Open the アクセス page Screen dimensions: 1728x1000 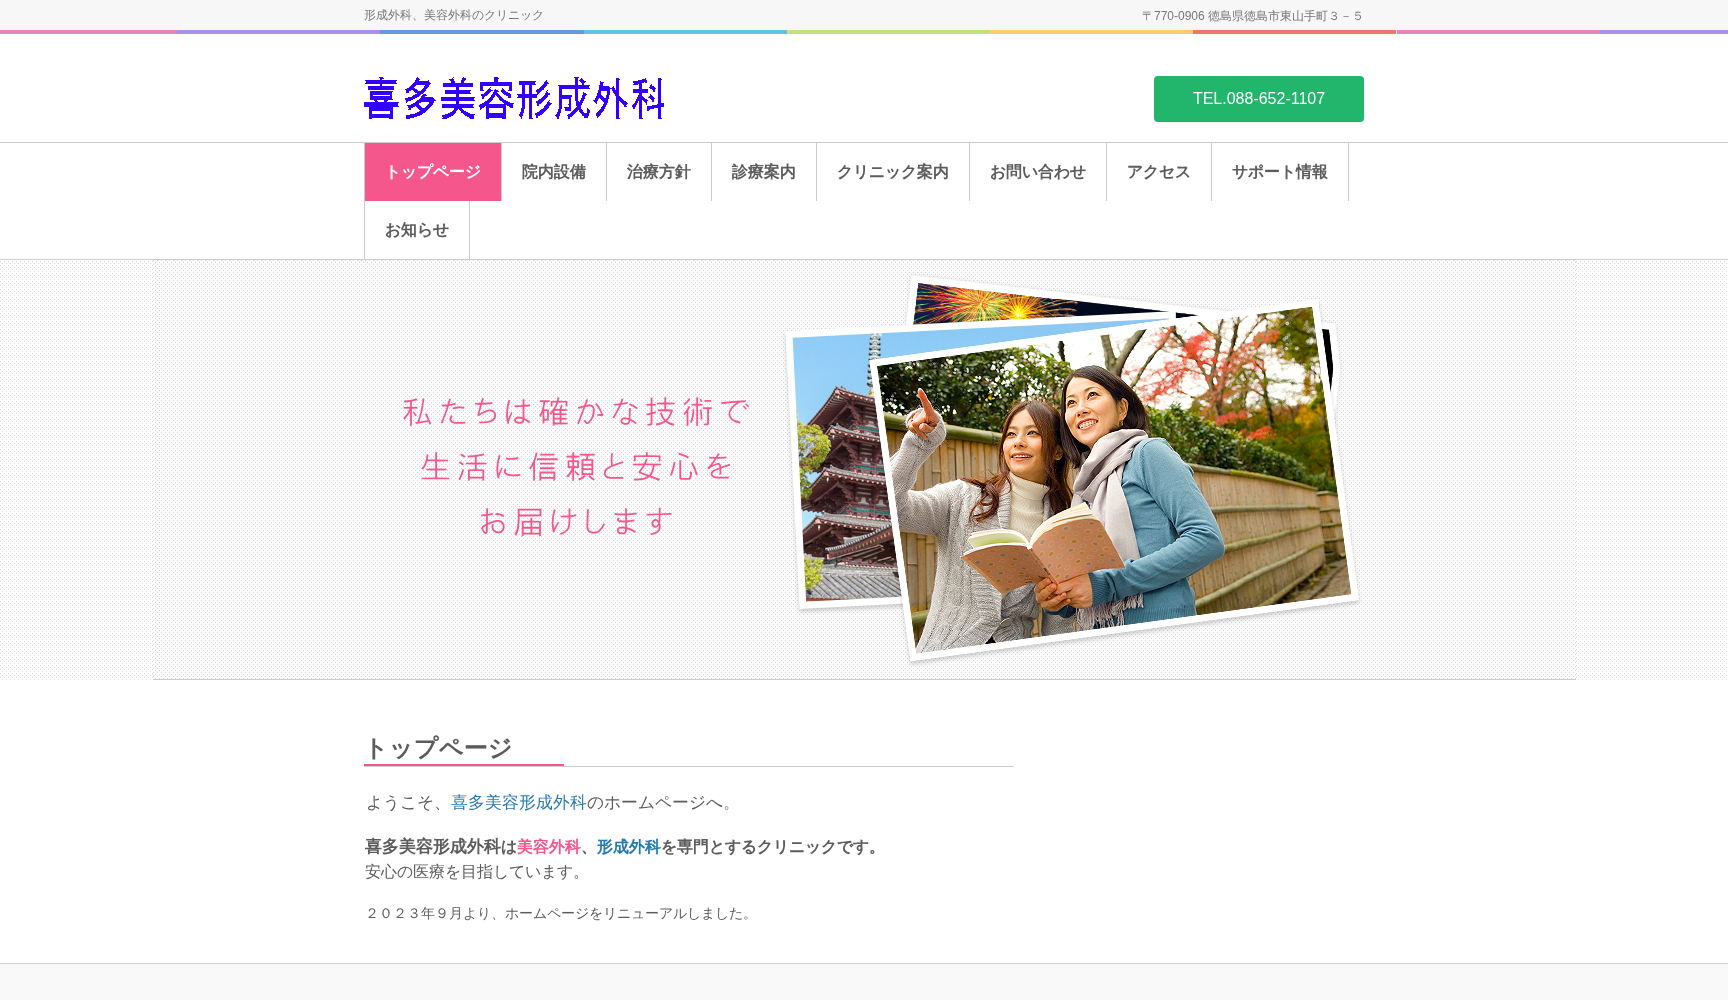(1157, 171)
